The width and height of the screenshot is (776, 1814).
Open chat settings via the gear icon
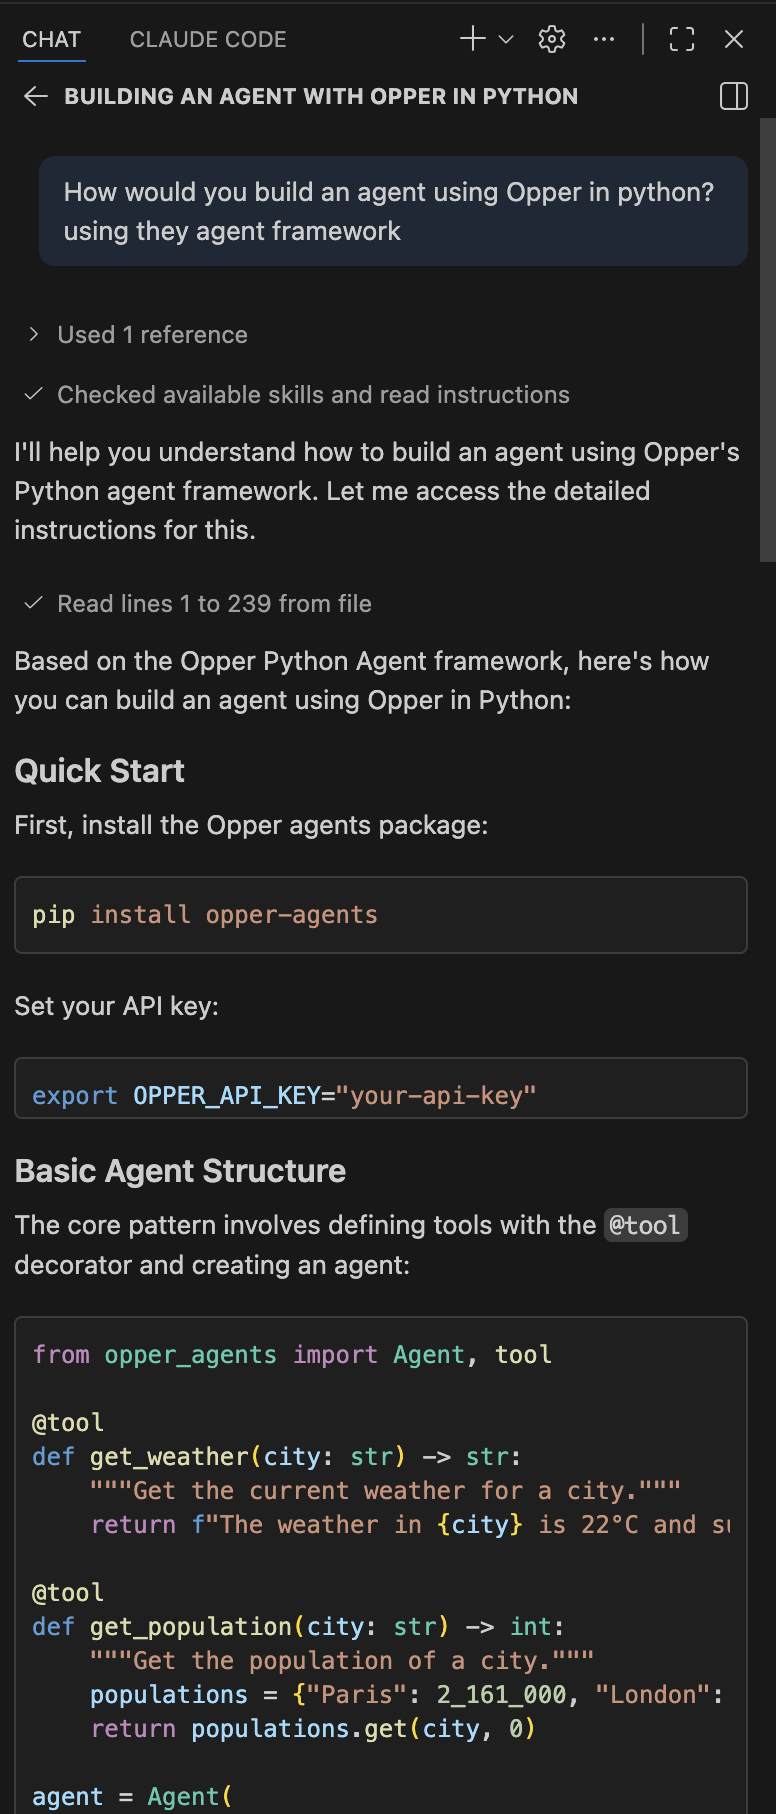[552, 39]
